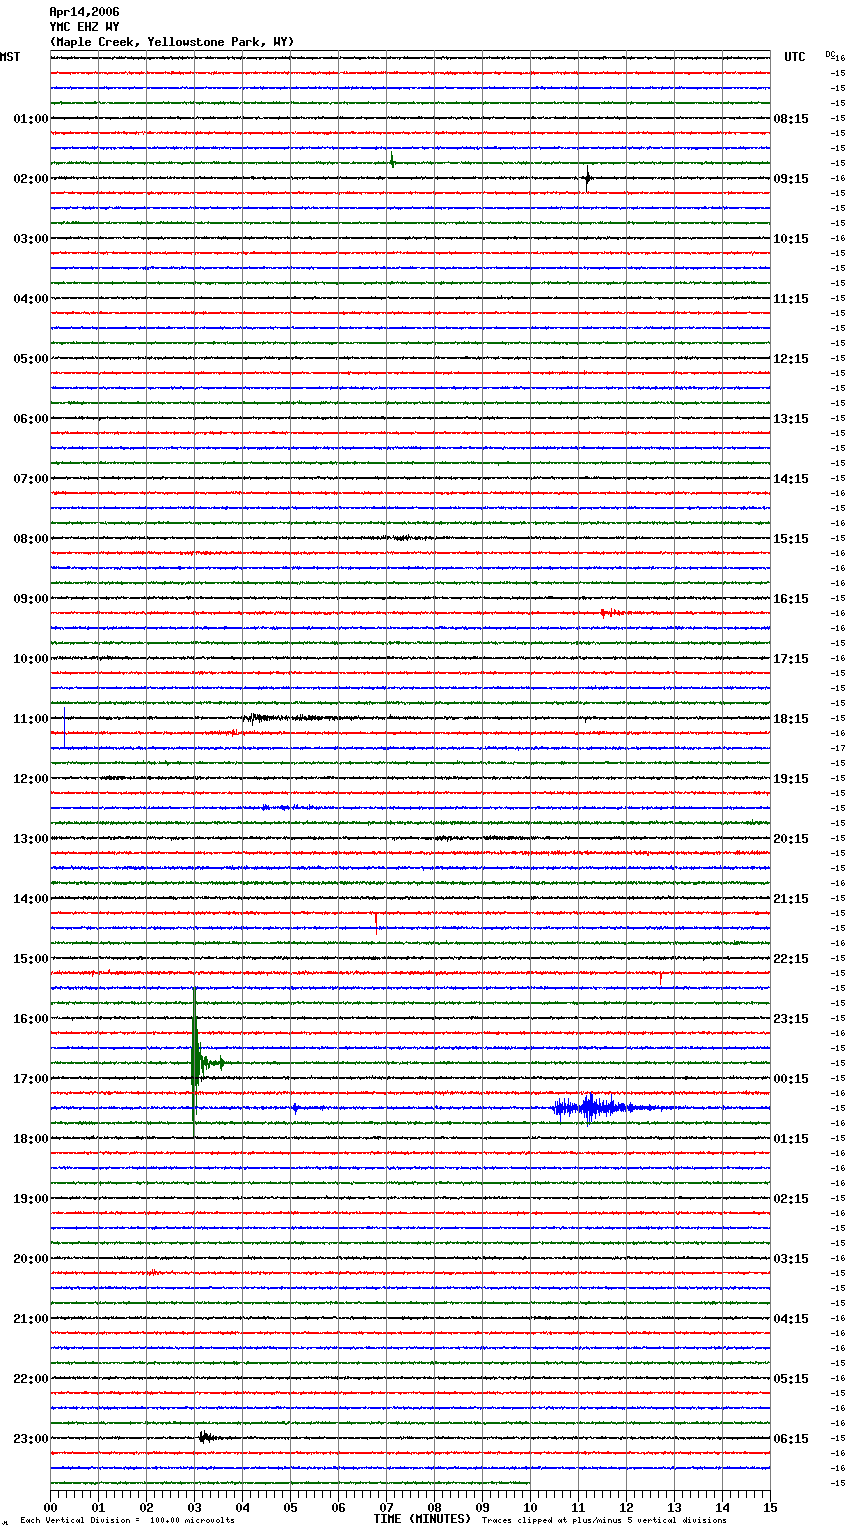Click the faint black signal on the 08:00 trace
Screen dimensions: 850x1534
point(400,537)
